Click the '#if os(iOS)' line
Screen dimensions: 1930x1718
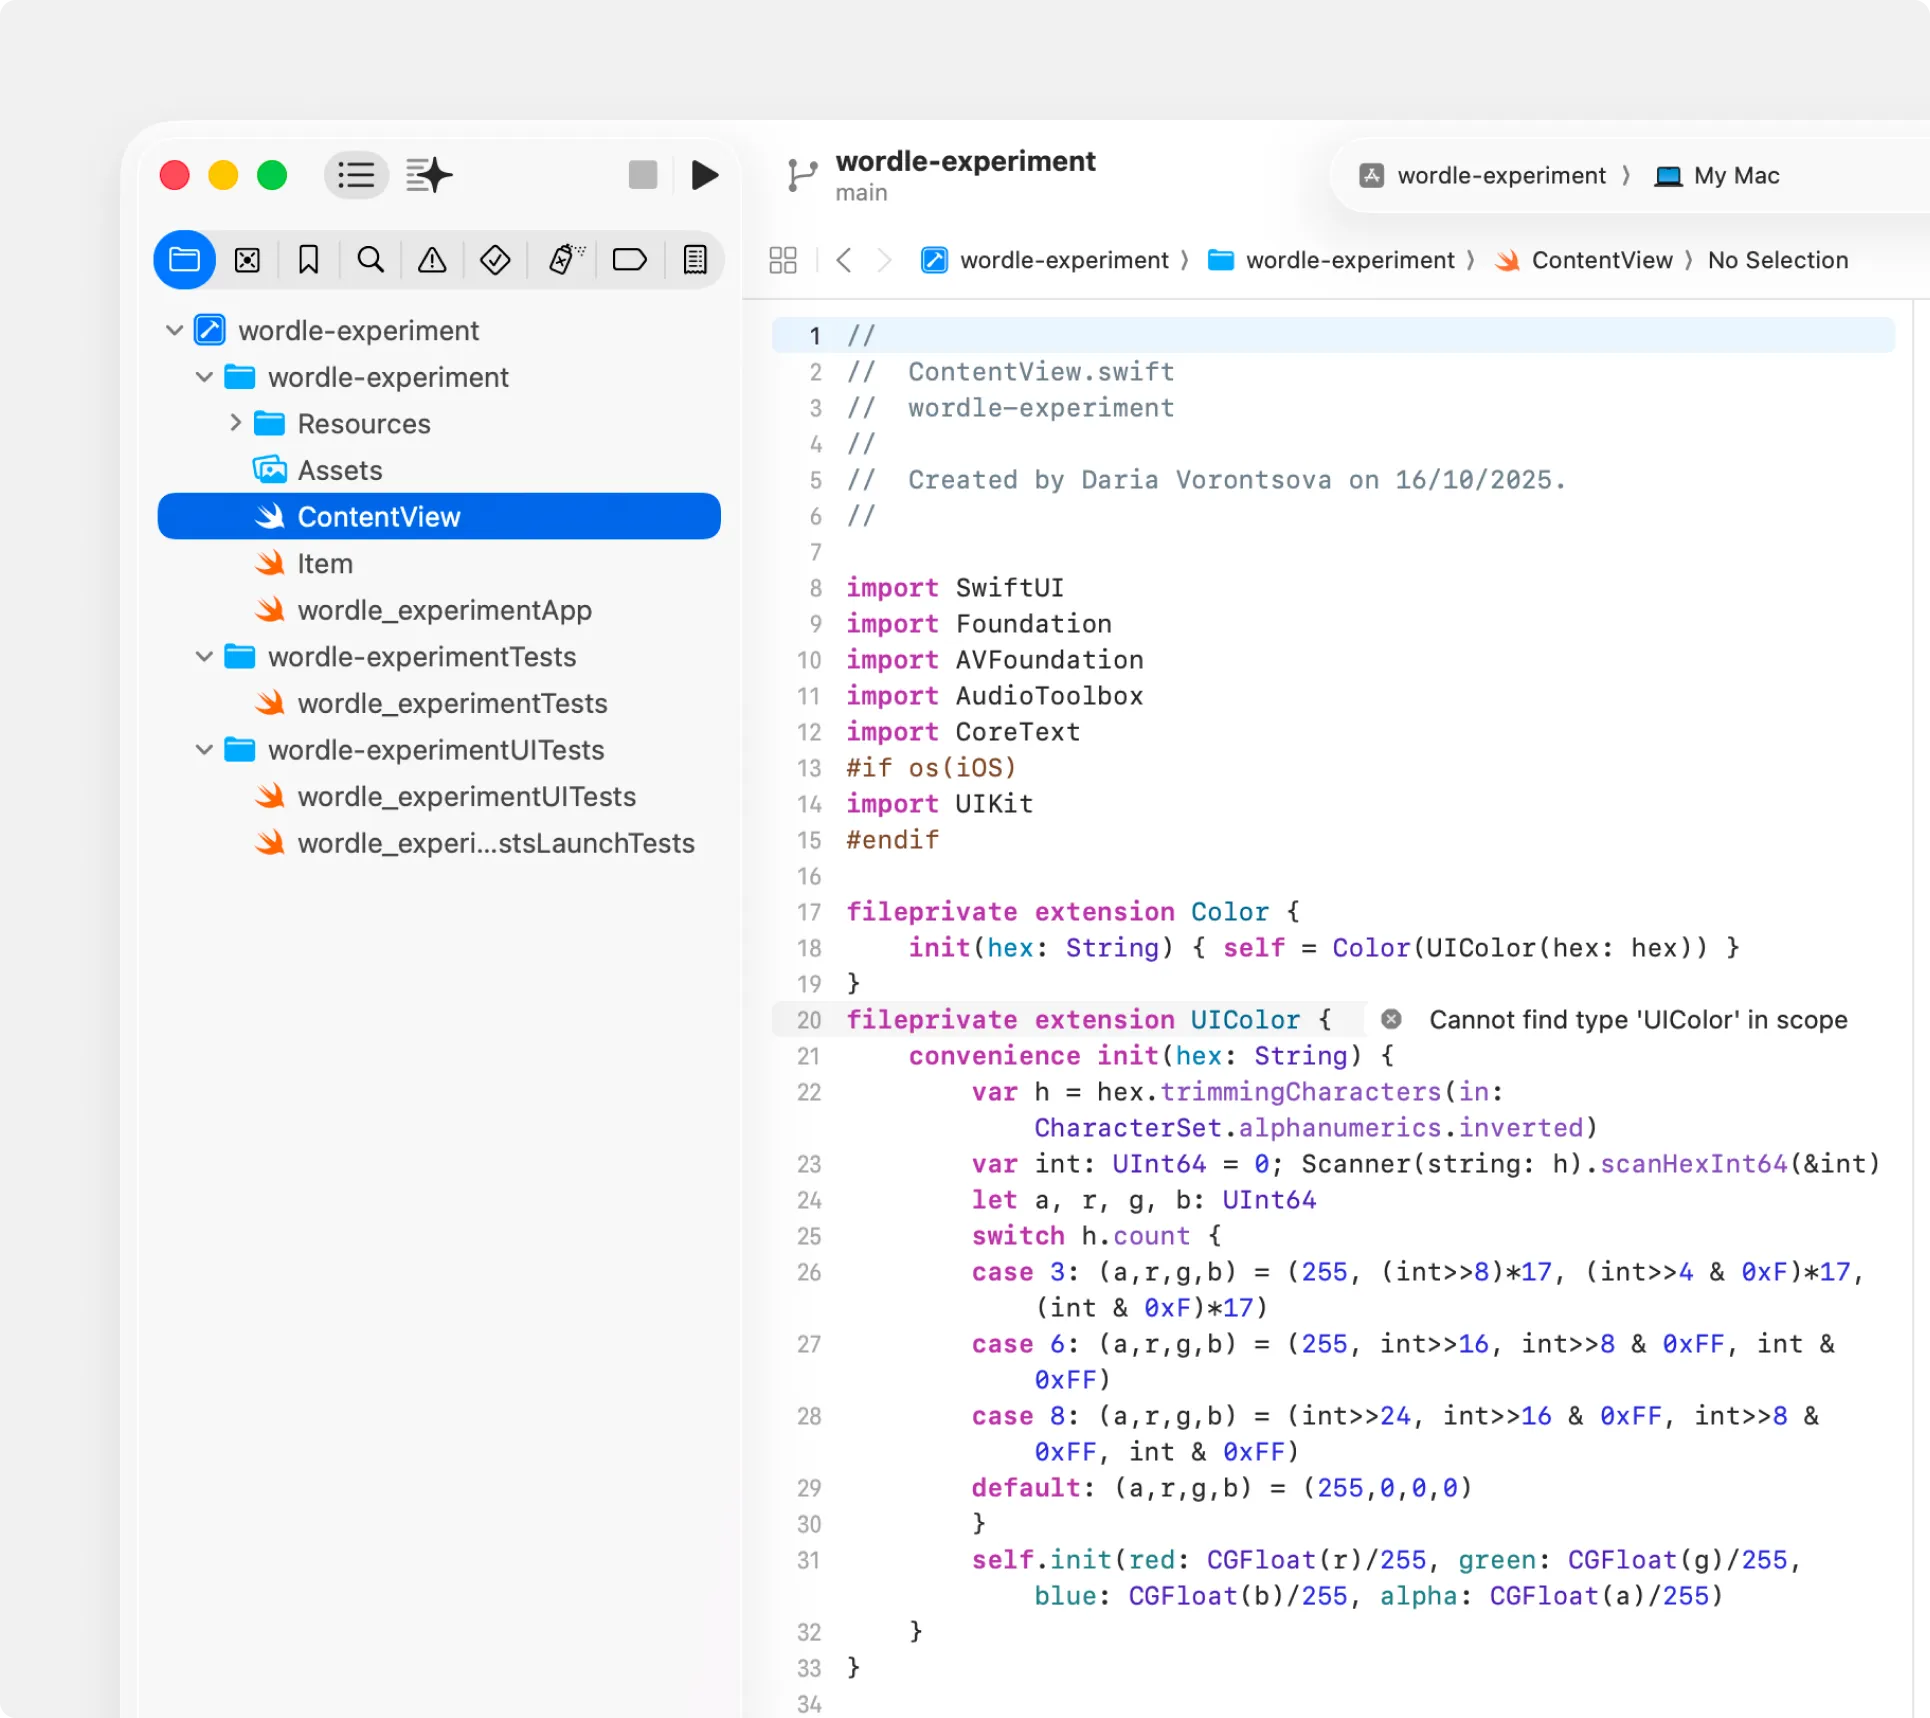931,767
